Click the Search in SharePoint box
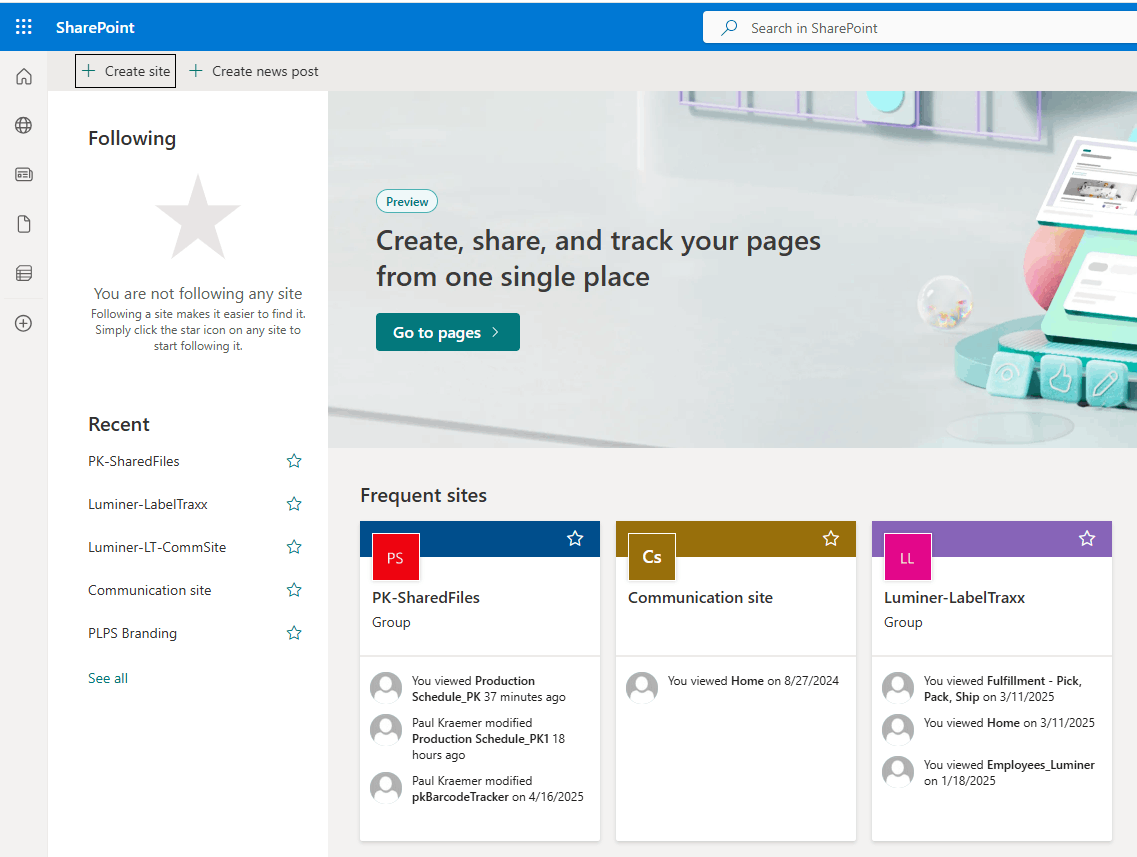This screenshot has width=1137, height=857. (x=919, y=28)
